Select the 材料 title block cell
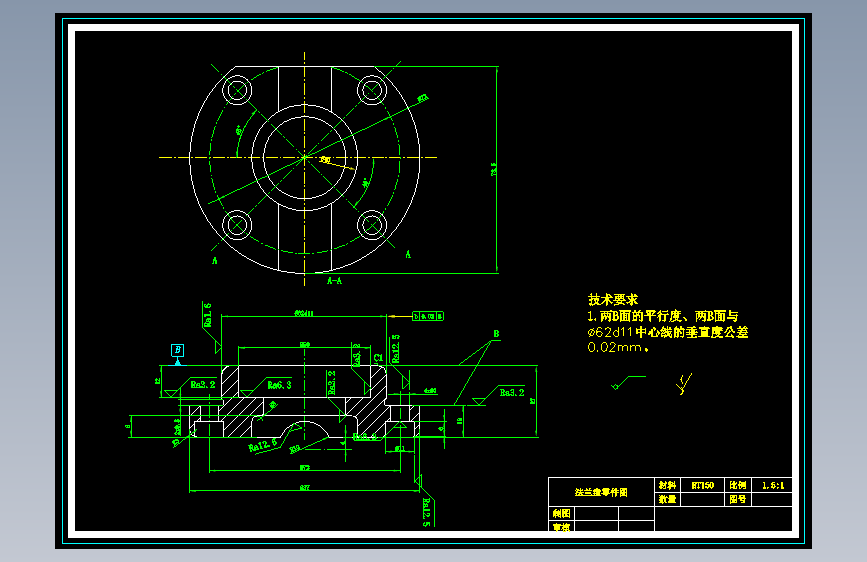This screenshot has width=867, height=562. (x=667, y=485)
